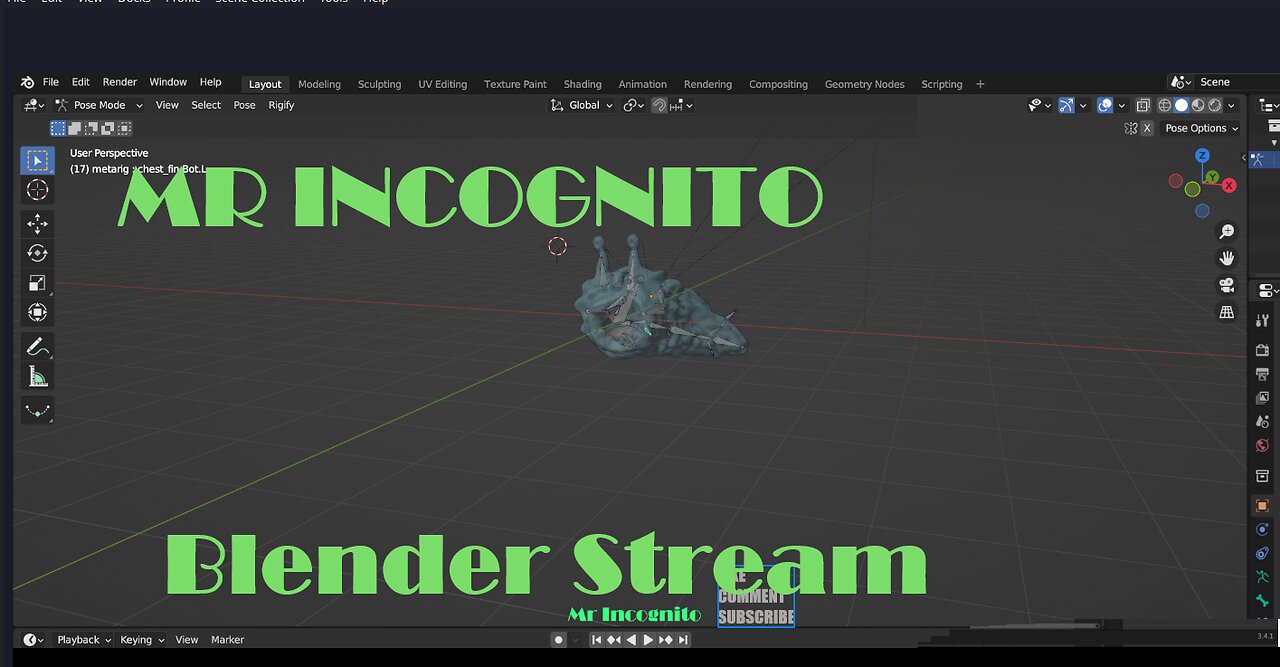This screenshot has width=1280, height=667.
Task: Open the Render properties tab icon
Action: (x=1262, y=350)
